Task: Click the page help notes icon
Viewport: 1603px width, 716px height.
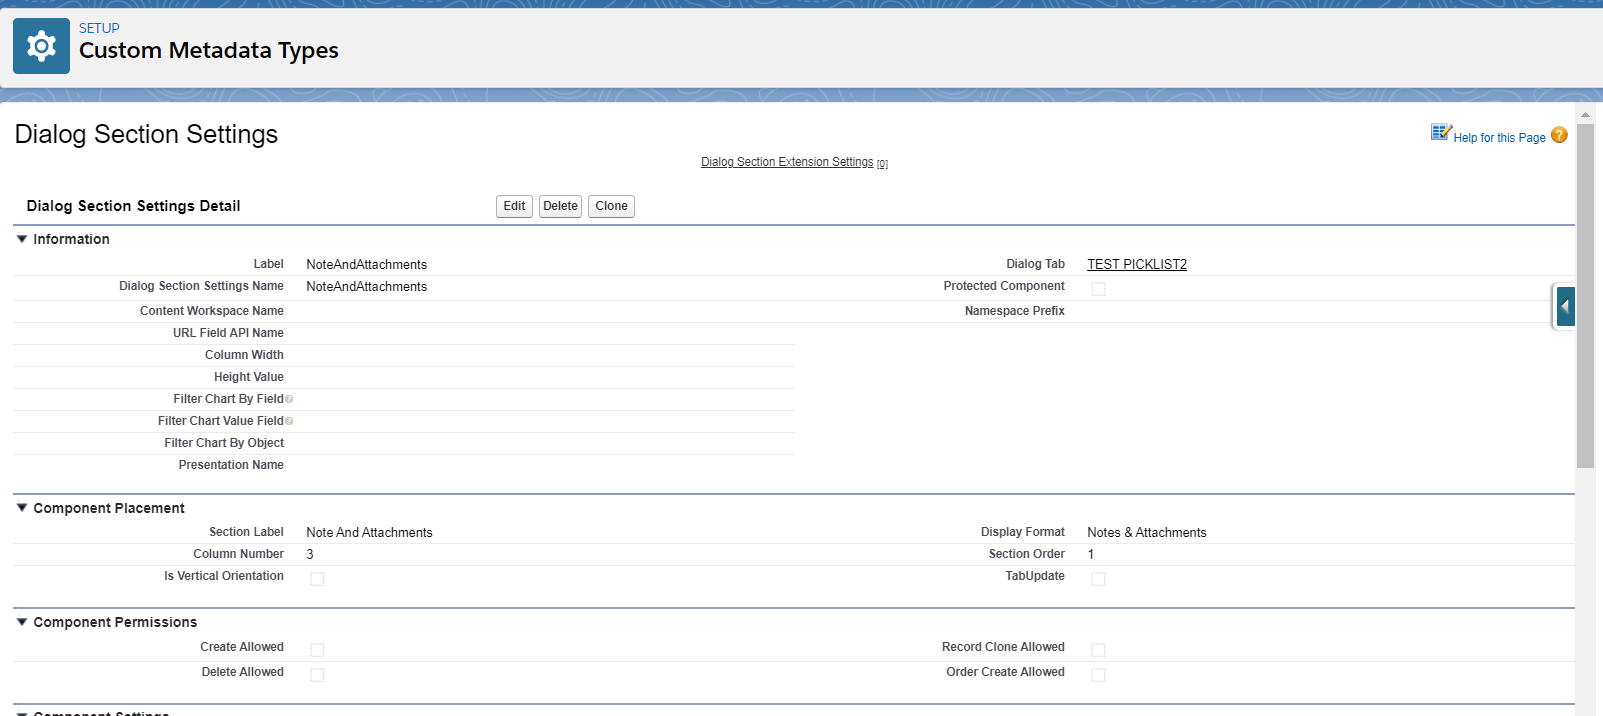Action: (1440, 133)
